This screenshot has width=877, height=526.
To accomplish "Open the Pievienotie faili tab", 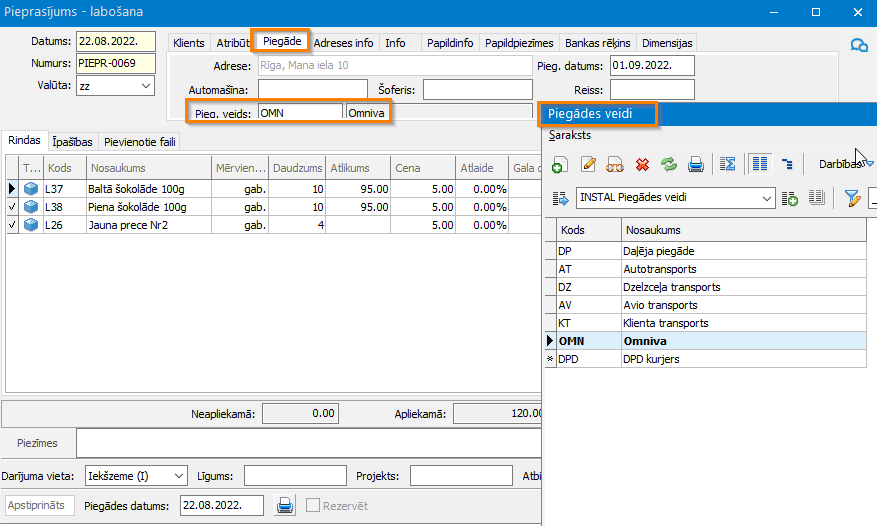I will click(140, 142).
